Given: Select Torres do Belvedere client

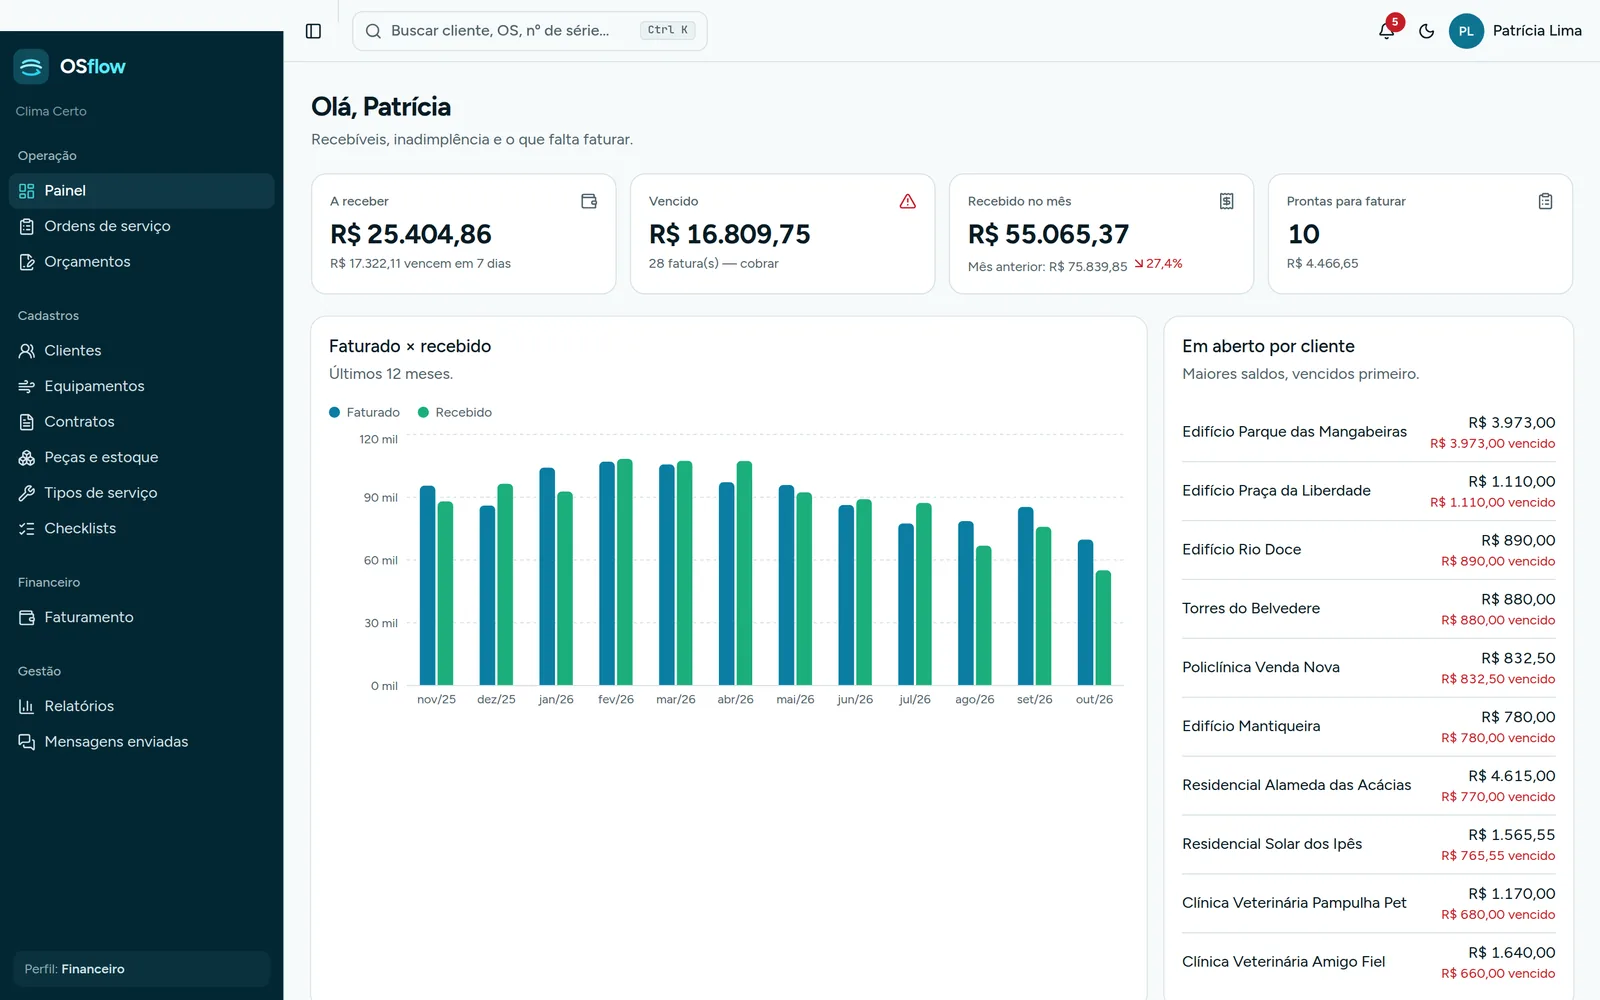Looking at the screenshot, I should (1368, 609).
